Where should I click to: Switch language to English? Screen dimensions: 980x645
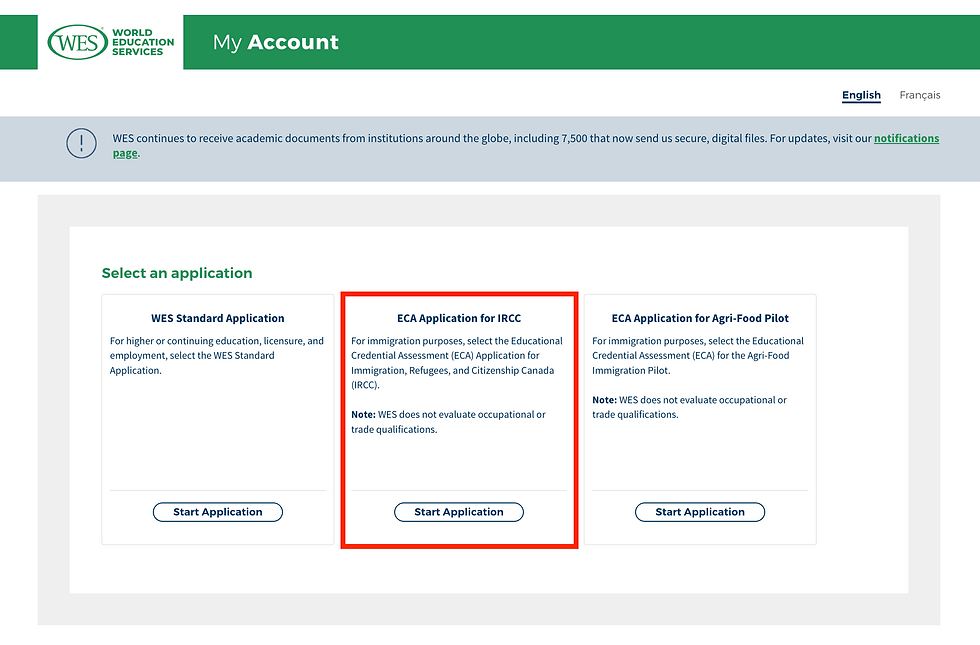coord(861,96)
